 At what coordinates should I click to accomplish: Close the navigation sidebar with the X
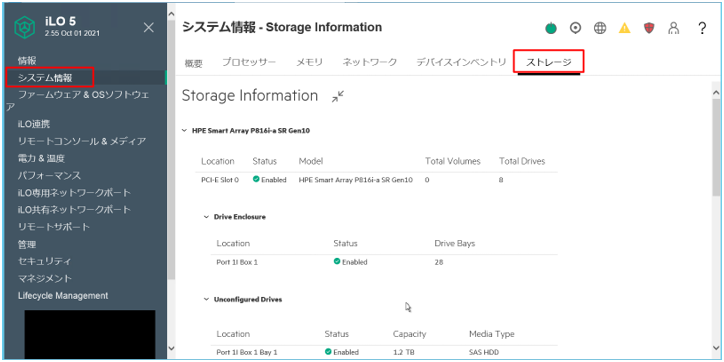coord(149,28)
